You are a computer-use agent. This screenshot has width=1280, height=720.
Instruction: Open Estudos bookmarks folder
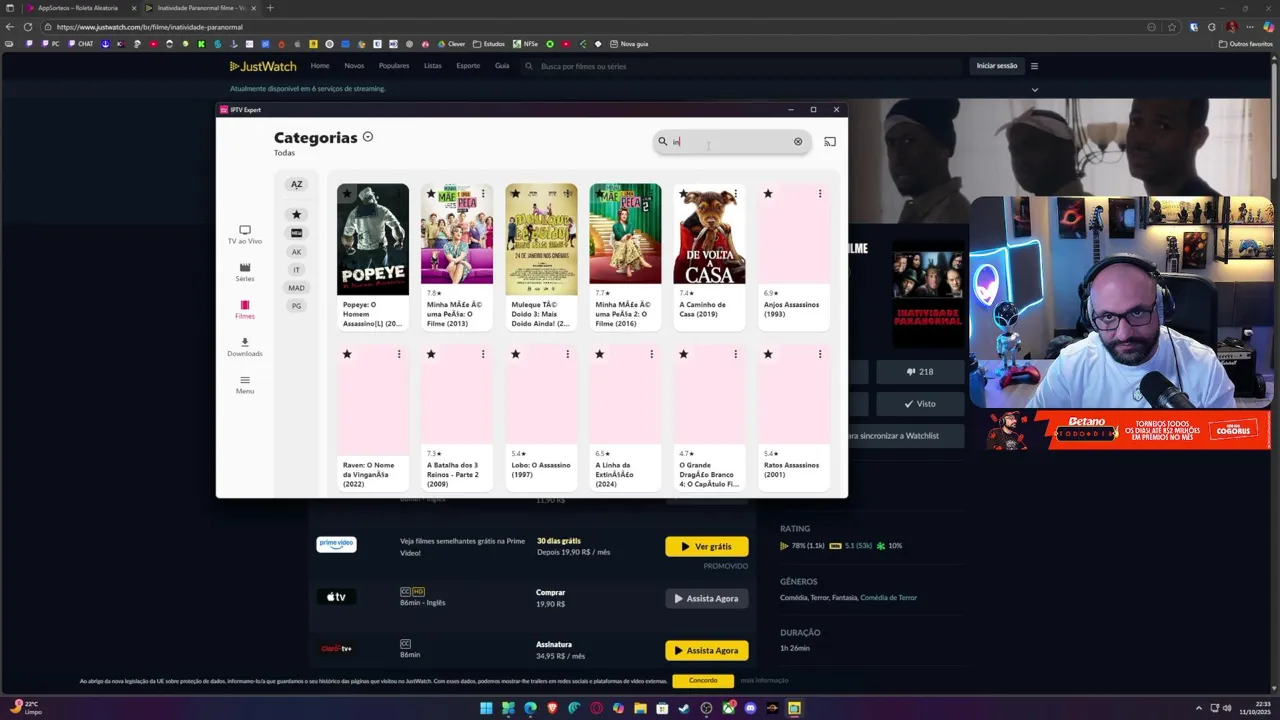490,44
